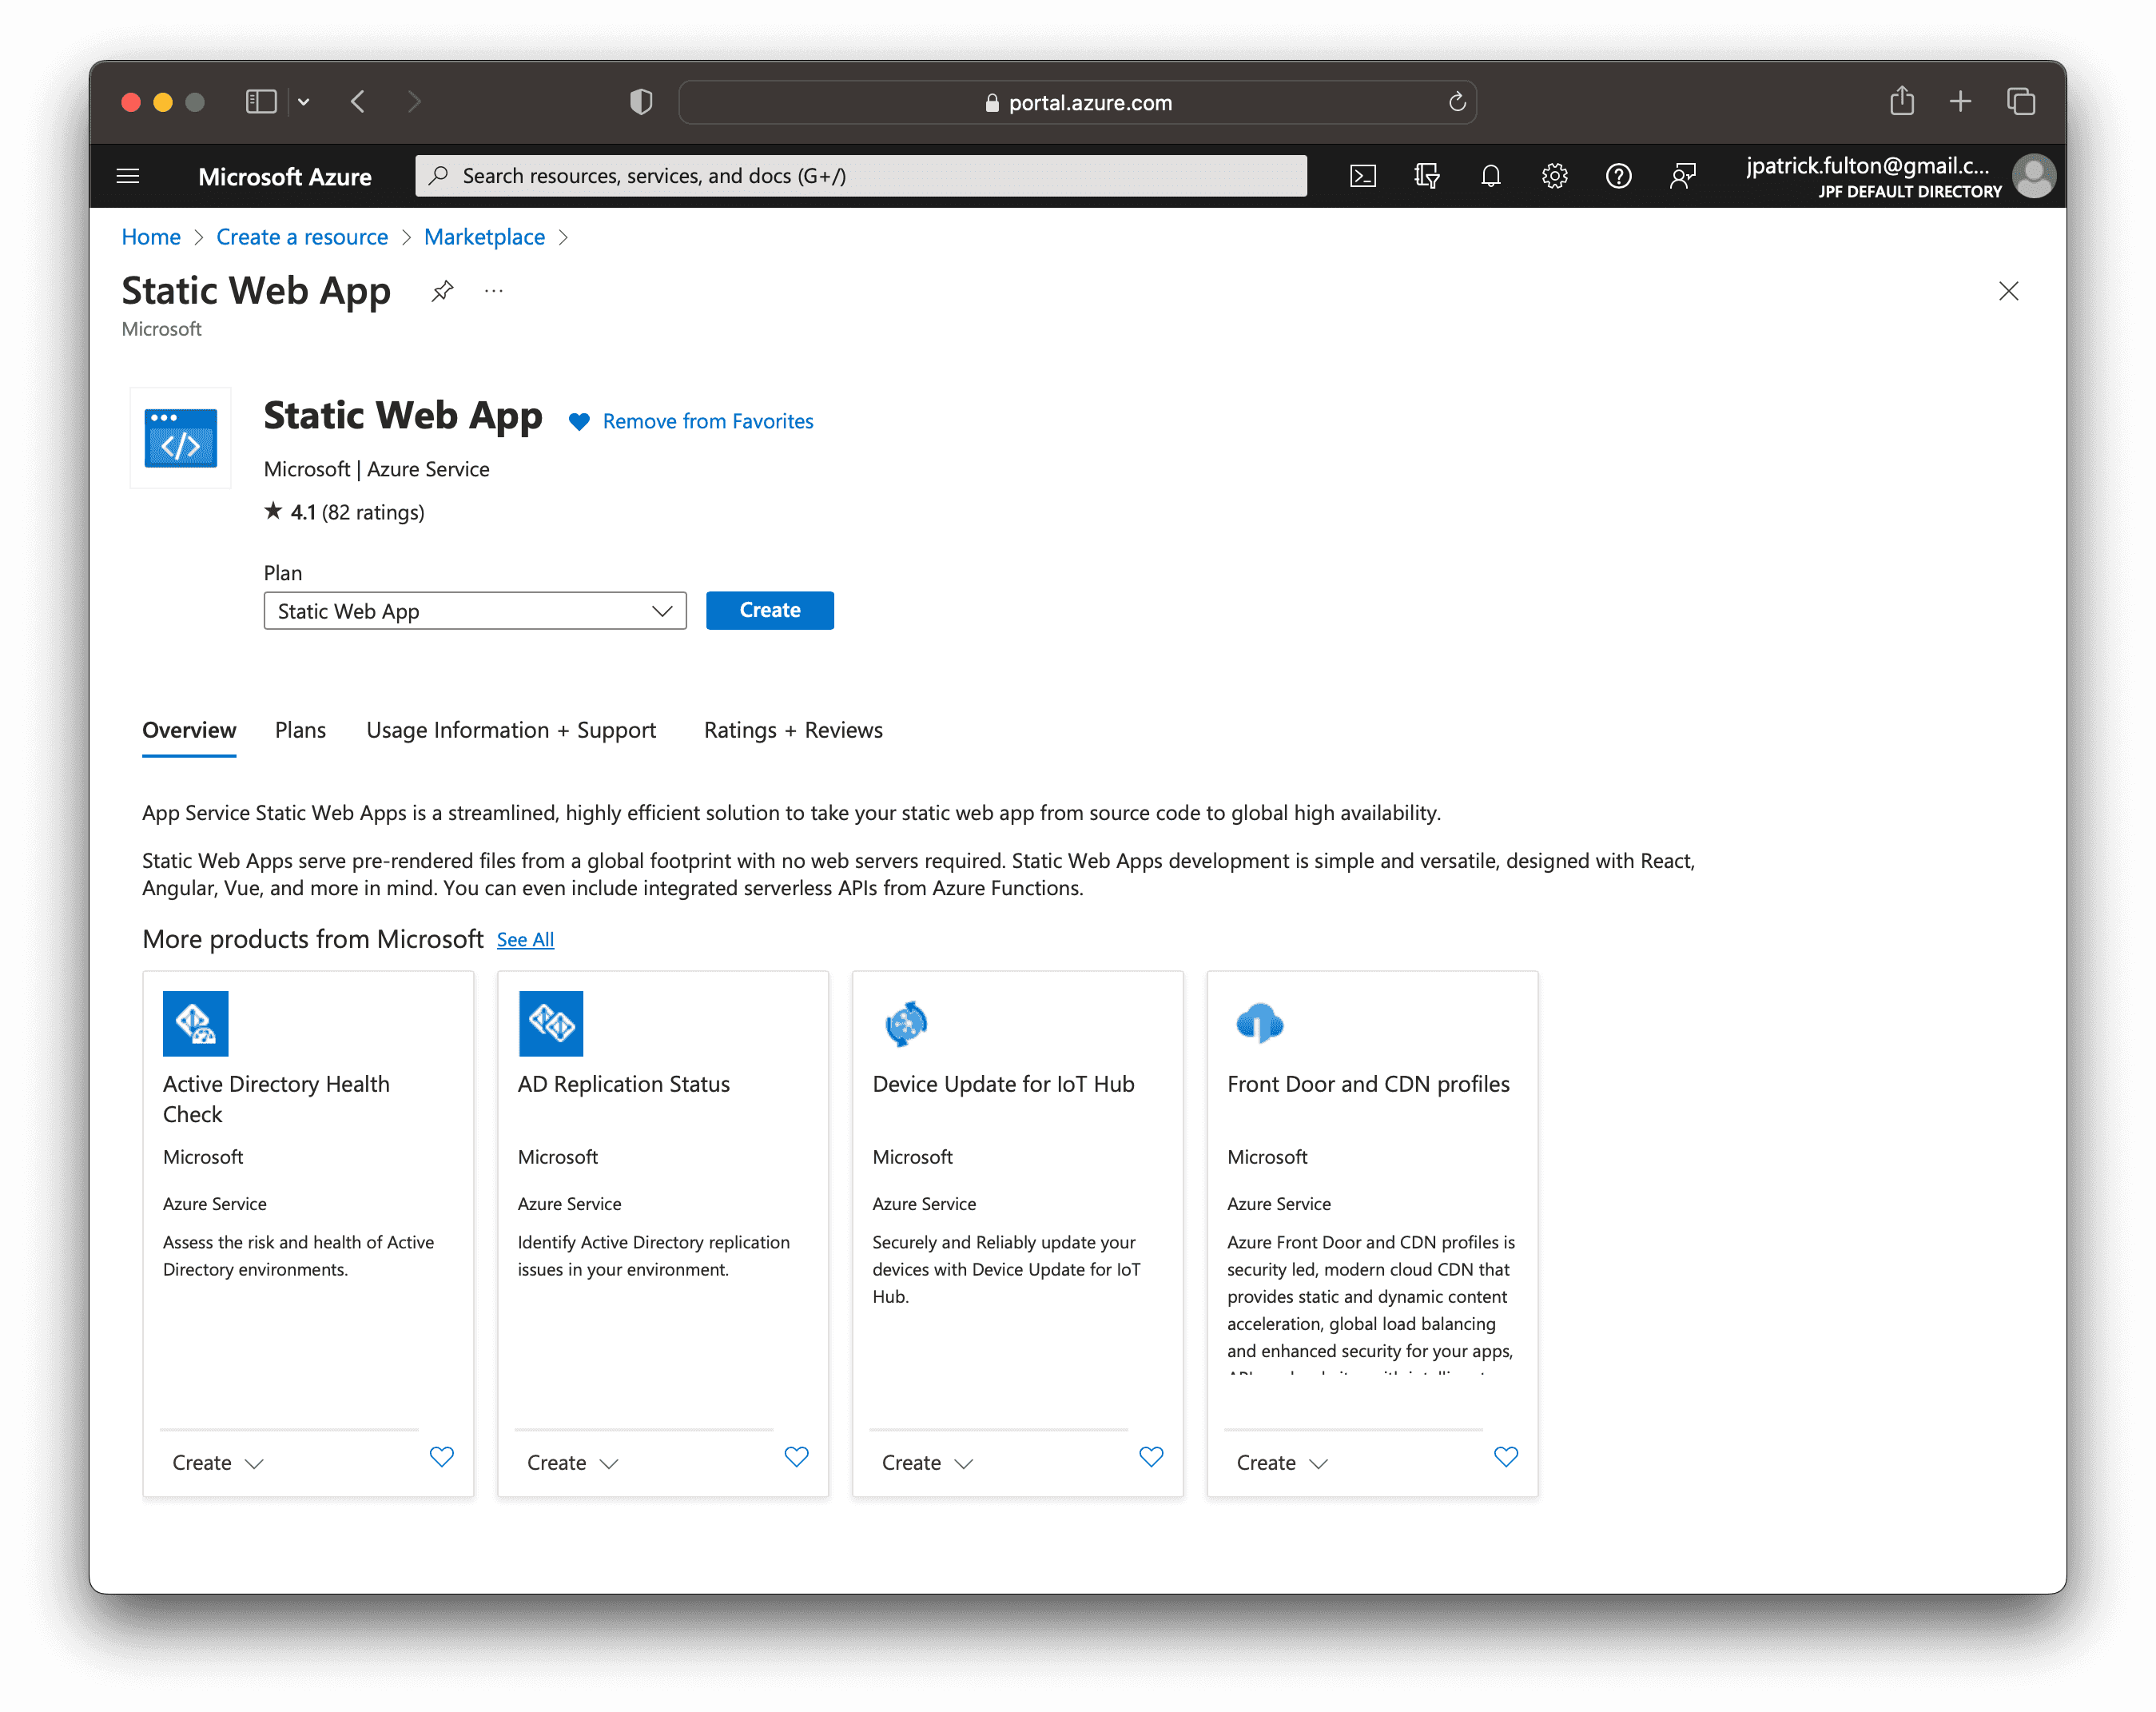Click the AD Replication Status icon
Screen dimensions: 2156x1712
click(x=551, y=1023)
